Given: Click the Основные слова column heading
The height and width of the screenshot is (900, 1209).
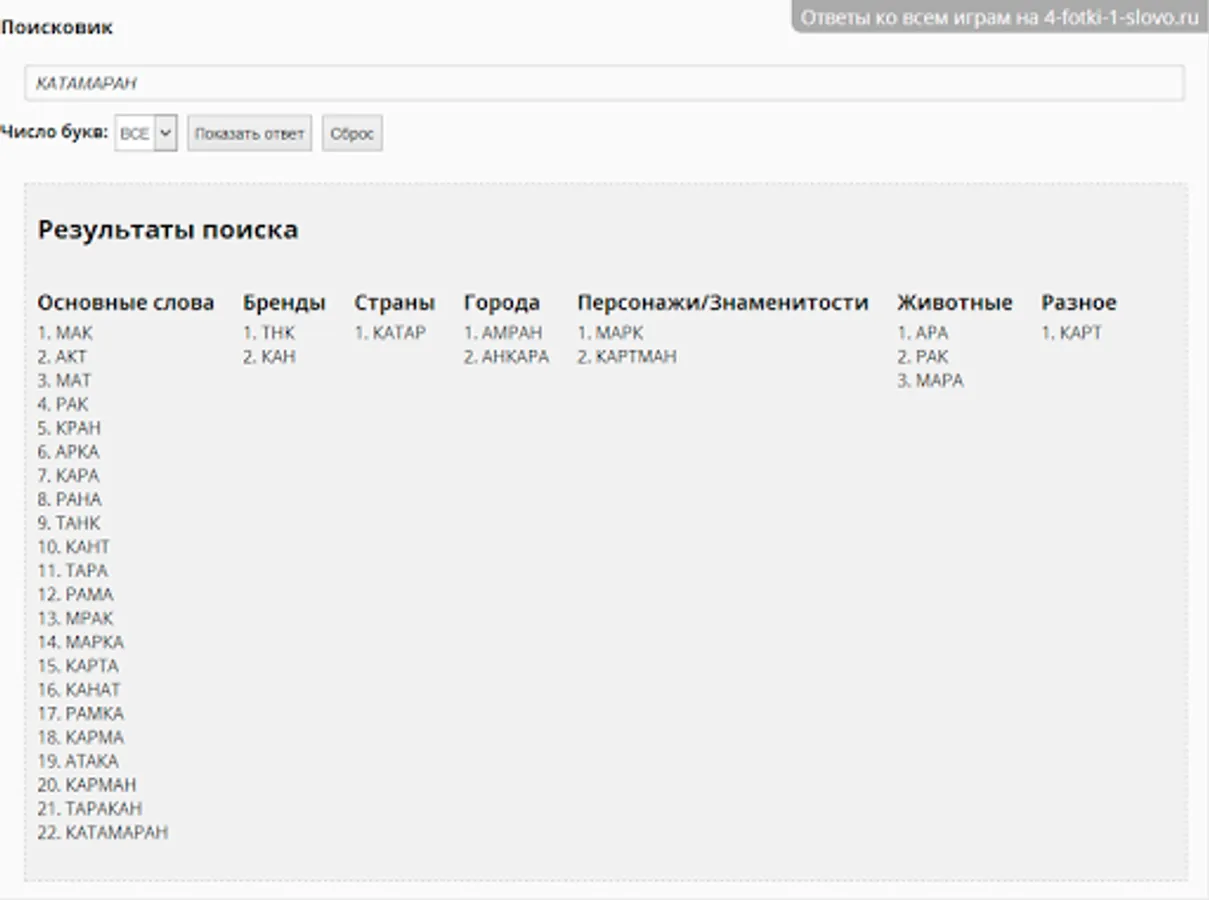Looking at the screenshot, I should (x=126, y=303).
